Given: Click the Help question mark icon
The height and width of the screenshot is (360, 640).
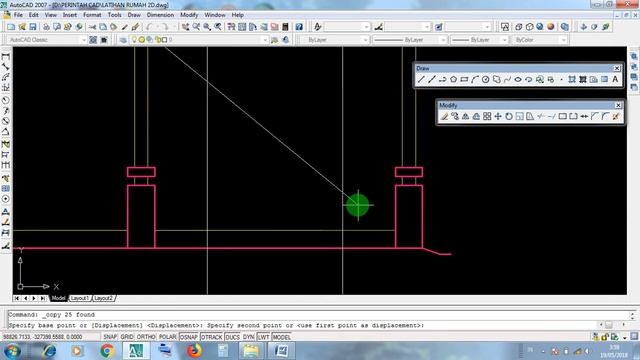Looking at the screenshot, I should 299,27.
